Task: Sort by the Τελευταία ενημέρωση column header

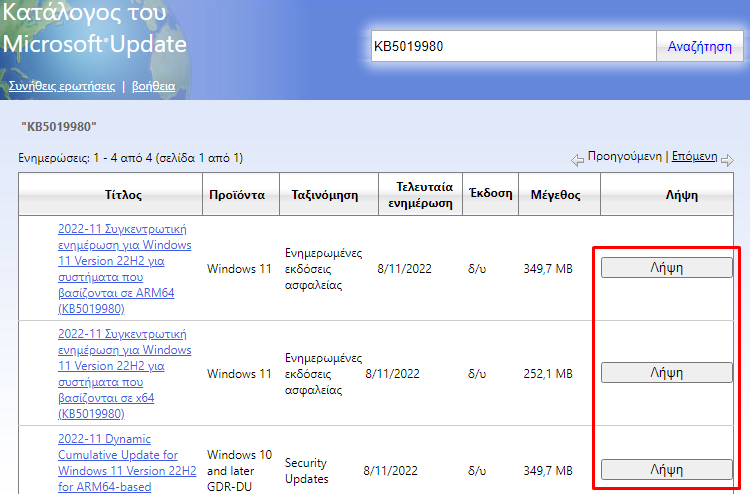Action: [x=420, y=194]
